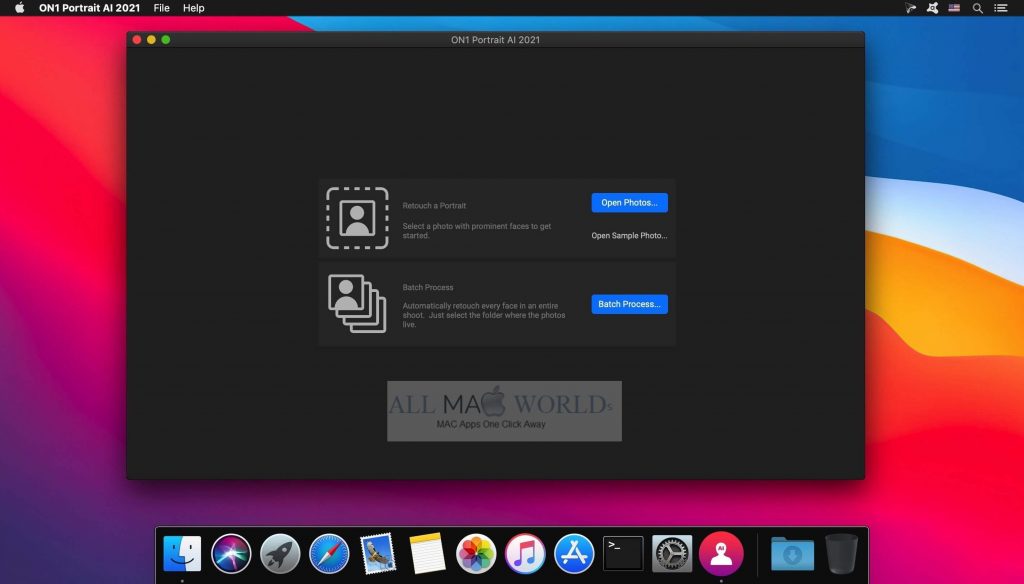Screen dimensions: 1024x584
Task: Click the Batch Process heading text
Action: pos(428,287)
